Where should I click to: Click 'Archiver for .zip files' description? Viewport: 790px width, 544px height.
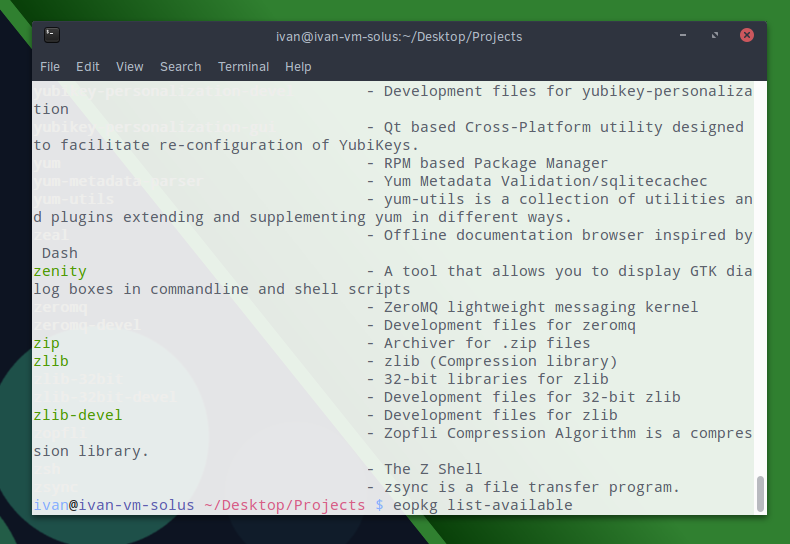[487, 343]
